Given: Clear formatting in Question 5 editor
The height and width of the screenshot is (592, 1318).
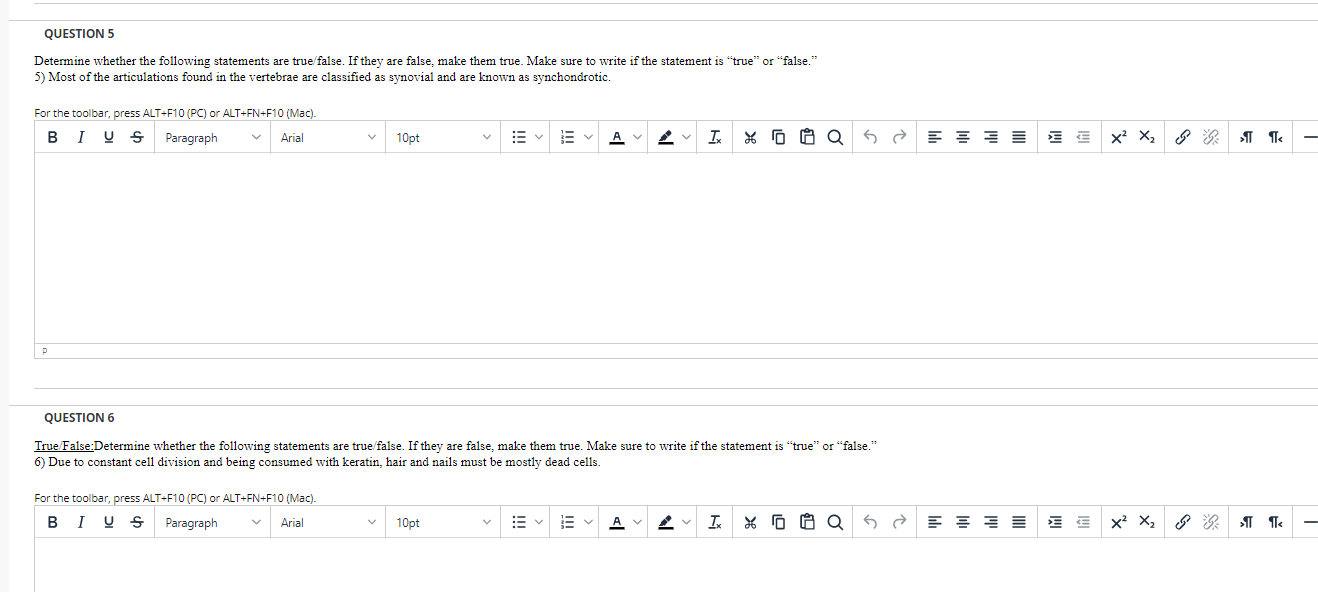Looking at the screenshot, I should coord(716,138).
